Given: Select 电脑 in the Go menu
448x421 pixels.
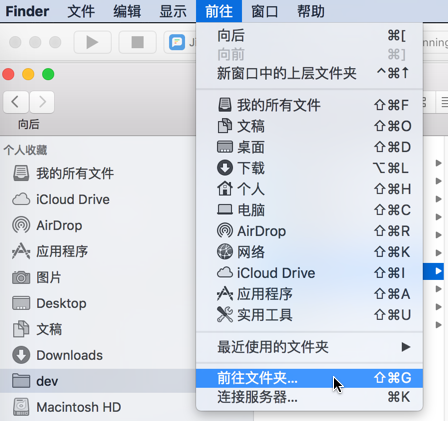Looking at the screenshot, I should (309, 210).
